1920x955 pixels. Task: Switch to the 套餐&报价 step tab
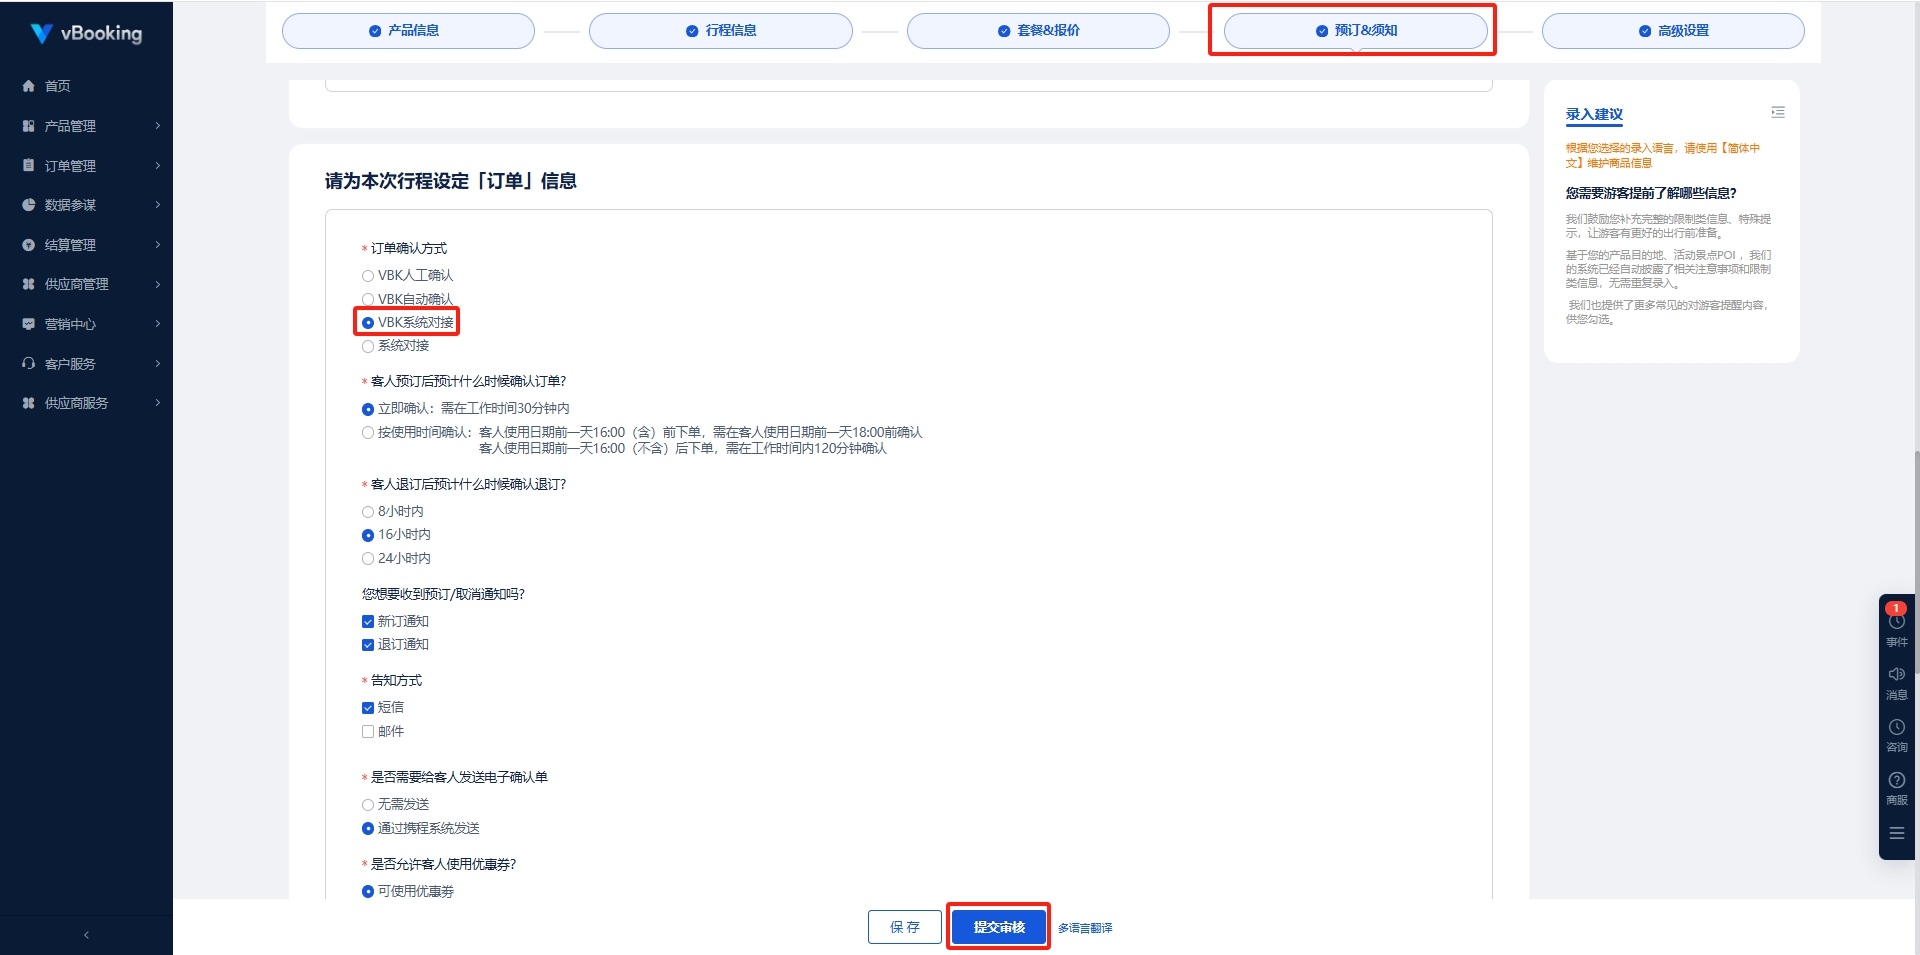(x=1037, y=30)
